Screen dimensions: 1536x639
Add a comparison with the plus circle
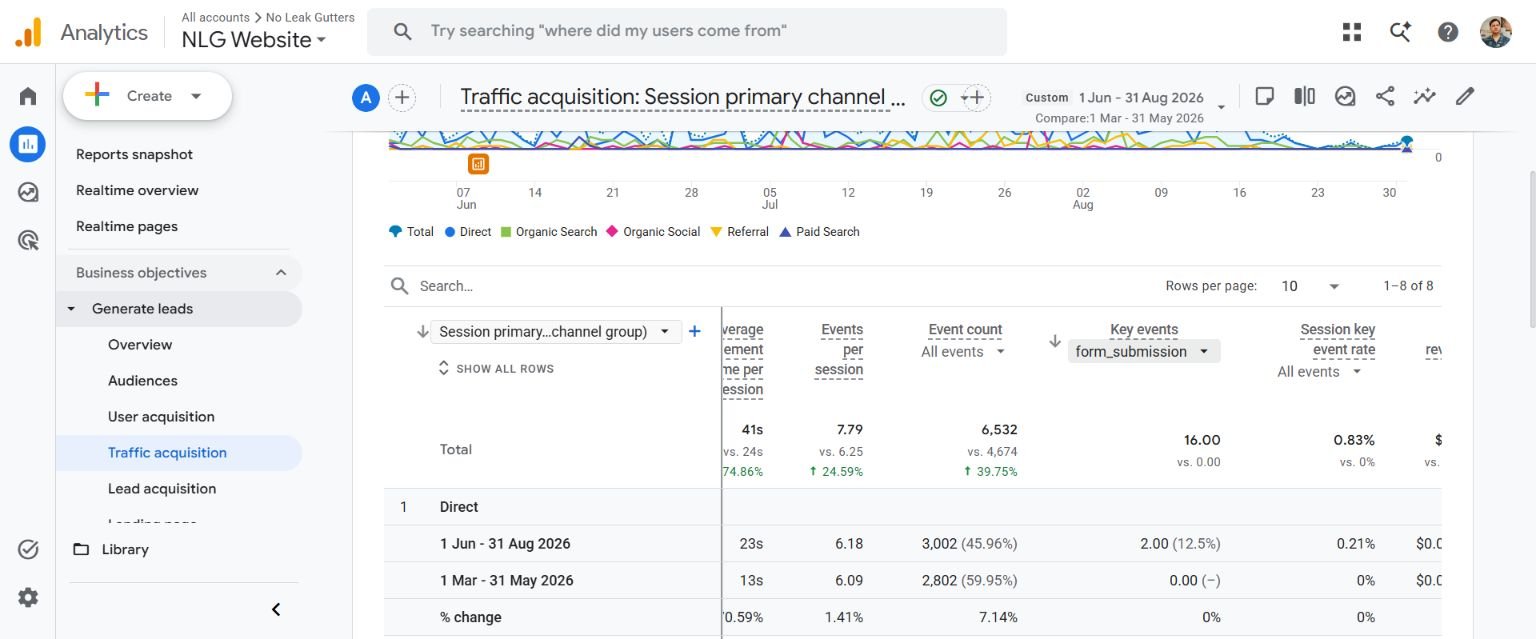(402, 97)
